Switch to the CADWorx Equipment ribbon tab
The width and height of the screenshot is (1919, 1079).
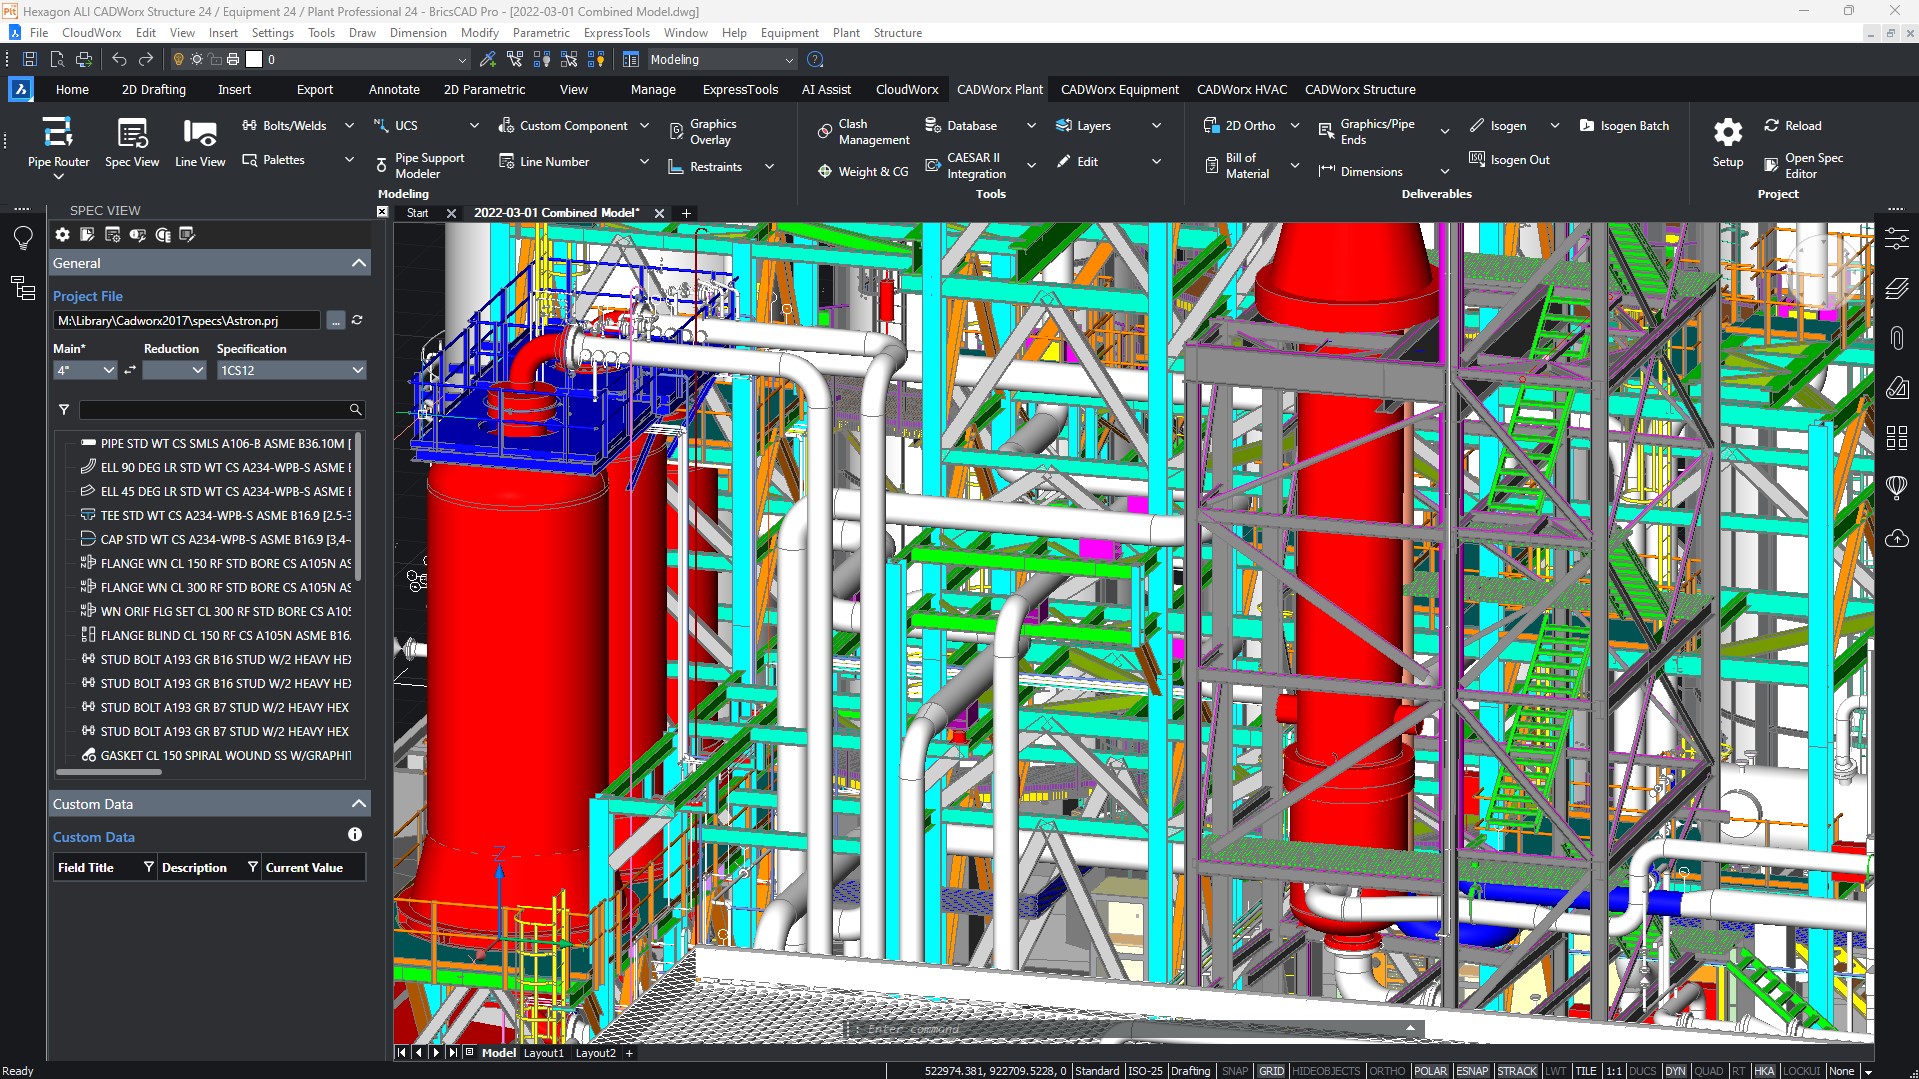pyautogui.click(x=1119, y=89)
